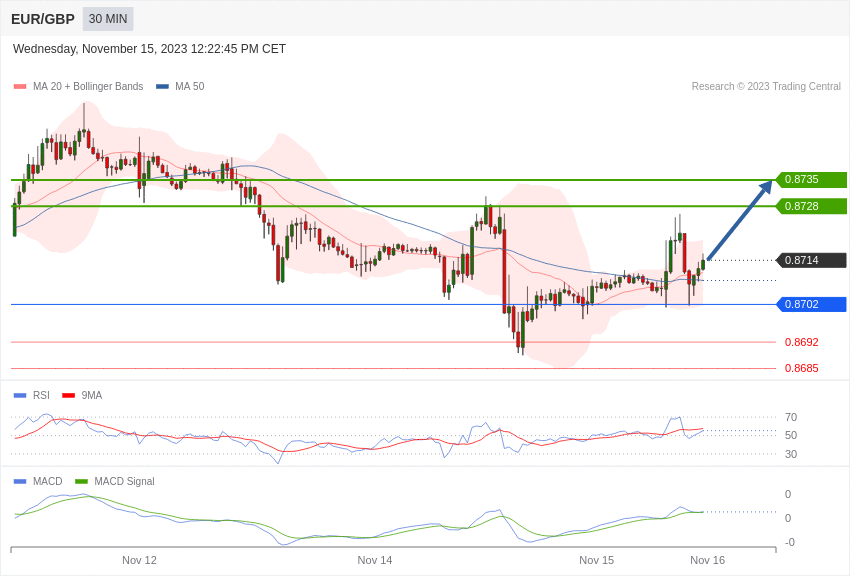
Task: Click the red 9MA legend swatch
Action: point(69,396)
